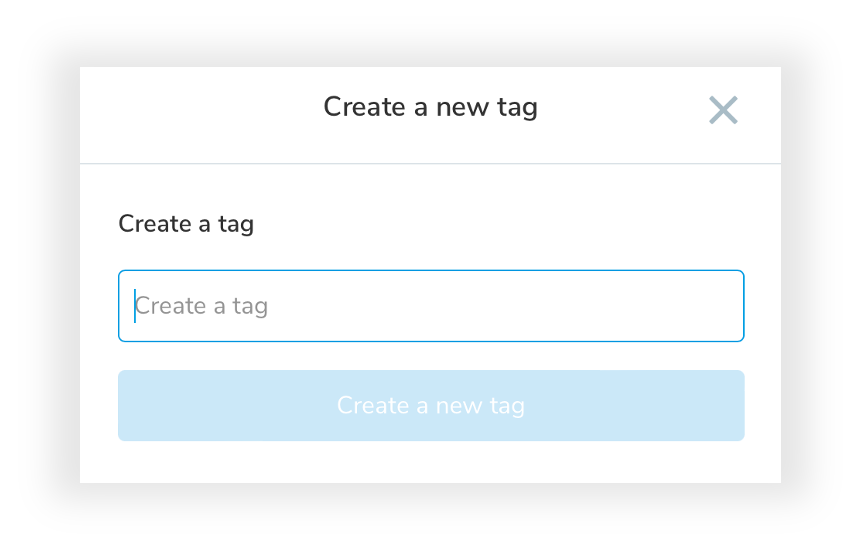Image resolution: width=860 pixels, height=550 pixels.
Task: Click the placeholder text "Create a tag"
Action: (202, 306)
